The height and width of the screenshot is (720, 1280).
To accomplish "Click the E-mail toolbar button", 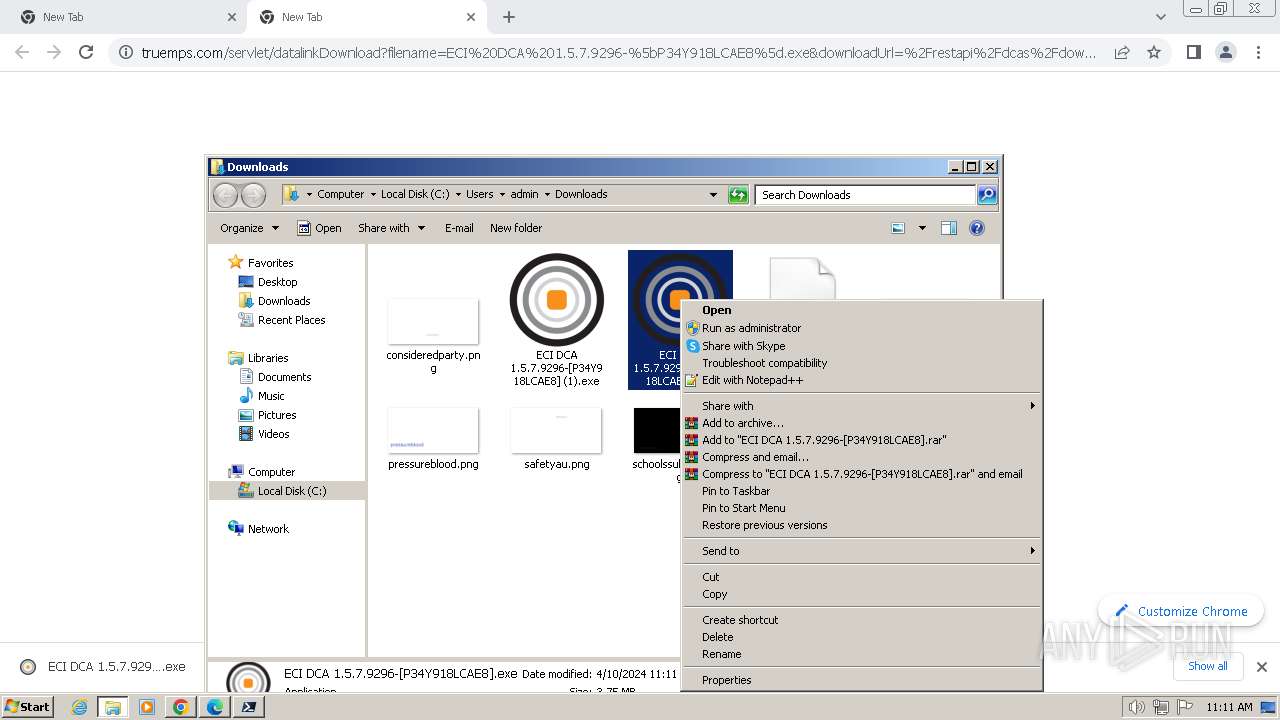I will pyautogui.click(x=459, y=228).
